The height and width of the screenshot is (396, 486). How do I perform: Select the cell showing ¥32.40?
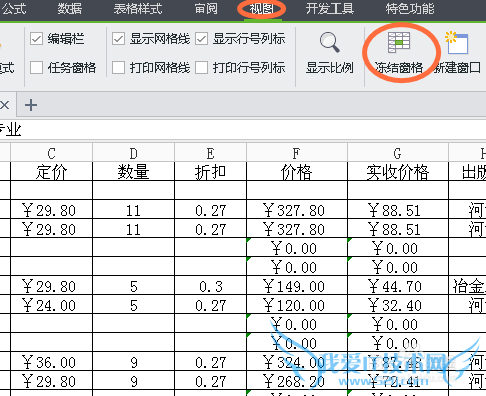(398, 305)
